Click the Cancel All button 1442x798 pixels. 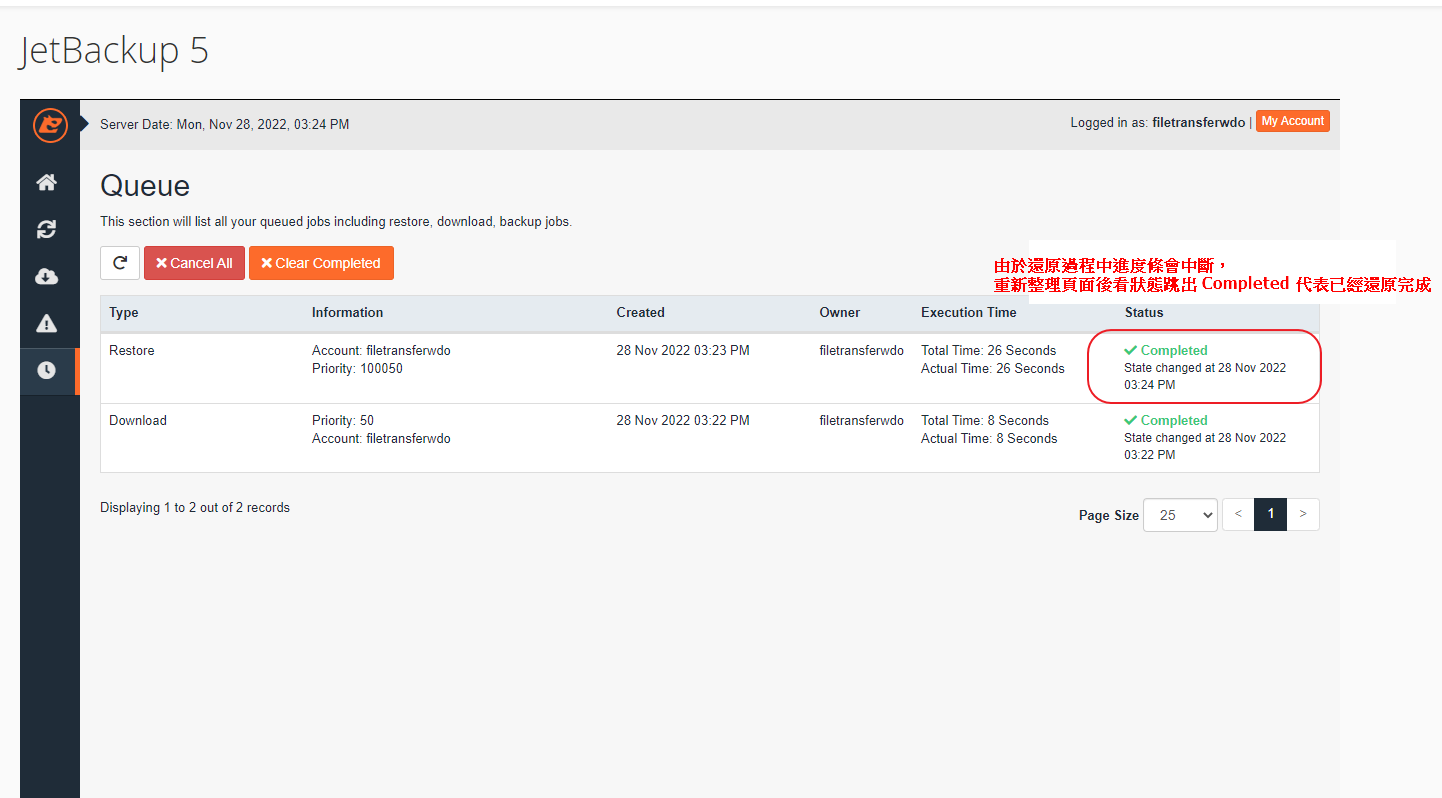[x=194, y=263]
